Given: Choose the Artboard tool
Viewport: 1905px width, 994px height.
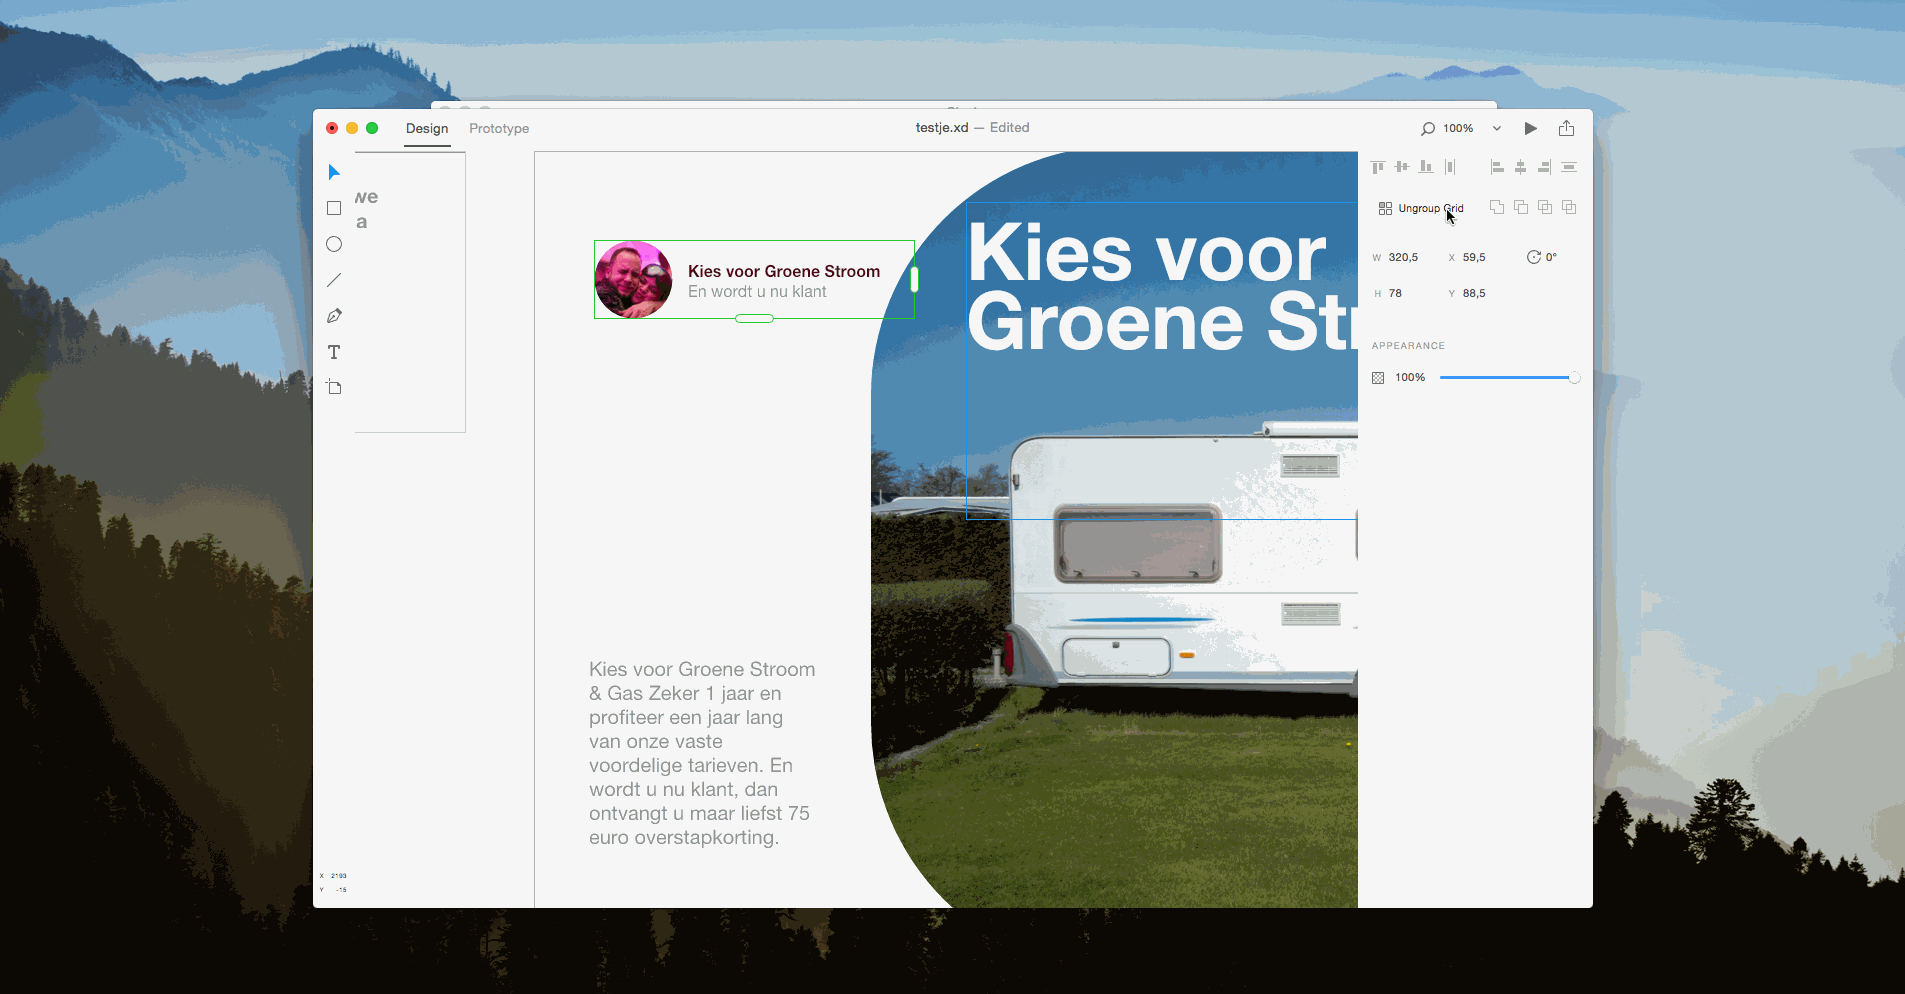Looking at the screenshot, I should [x=334, y=387].
